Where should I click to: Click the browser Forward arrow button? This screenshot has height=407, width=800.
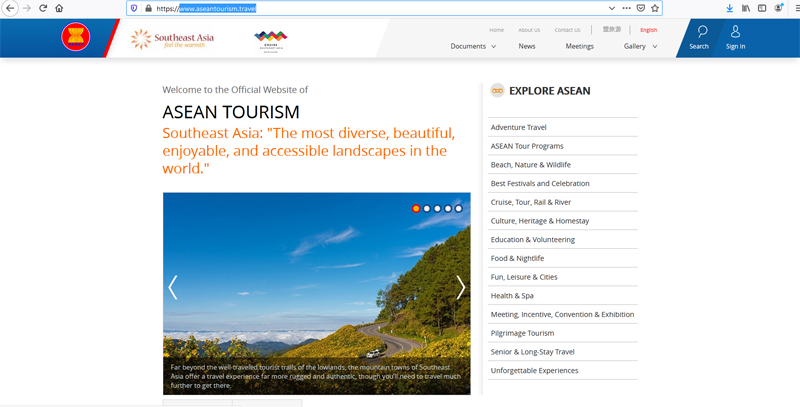click(x=27, y=8)
